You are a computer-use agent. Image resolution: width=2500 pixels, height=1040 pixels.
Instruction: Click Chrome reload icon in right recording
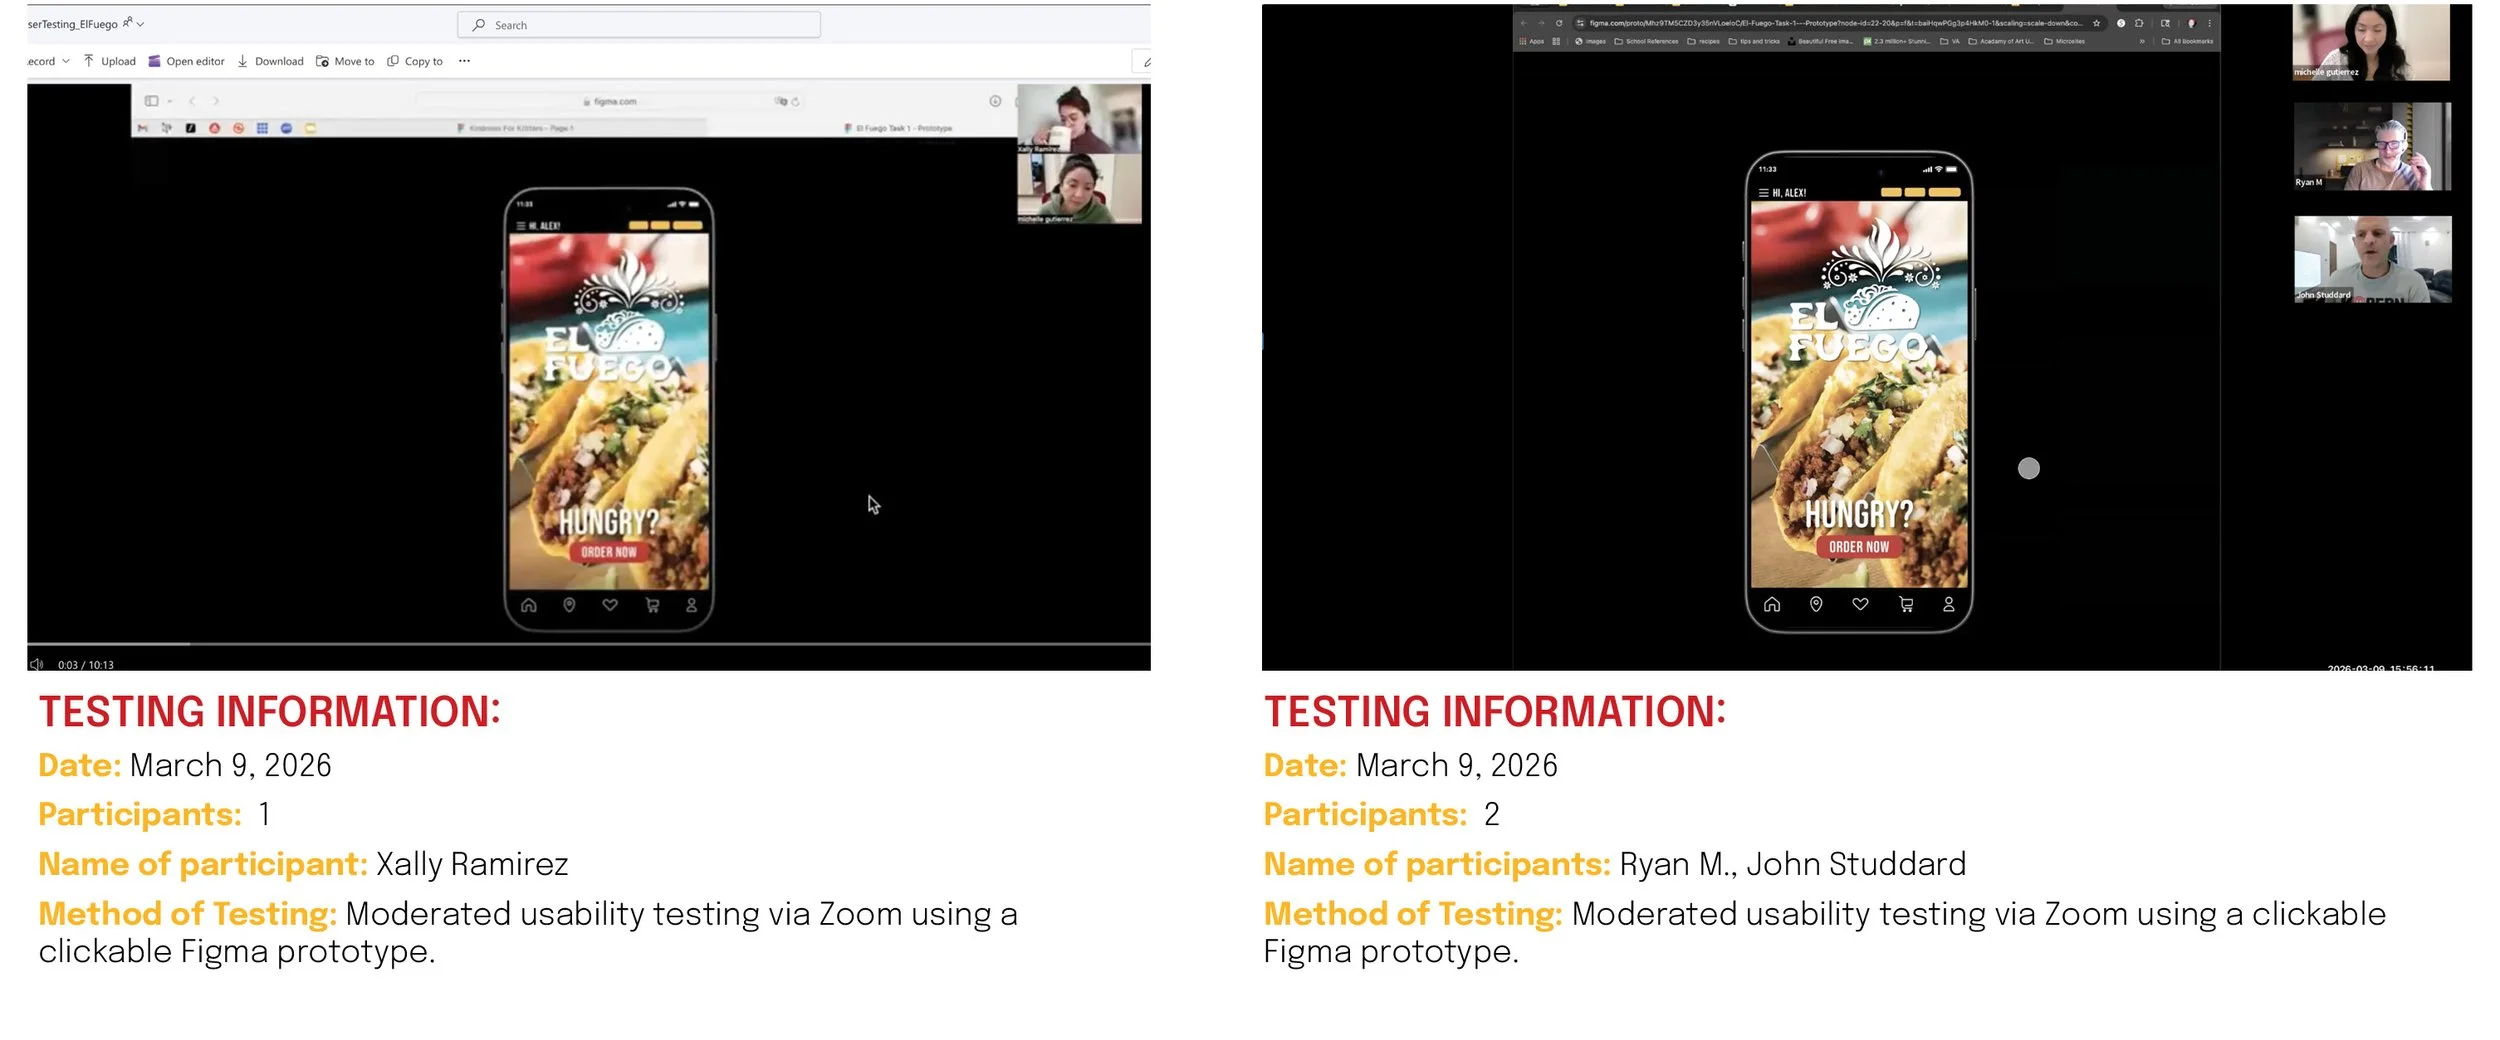[x=1558, y=23]
